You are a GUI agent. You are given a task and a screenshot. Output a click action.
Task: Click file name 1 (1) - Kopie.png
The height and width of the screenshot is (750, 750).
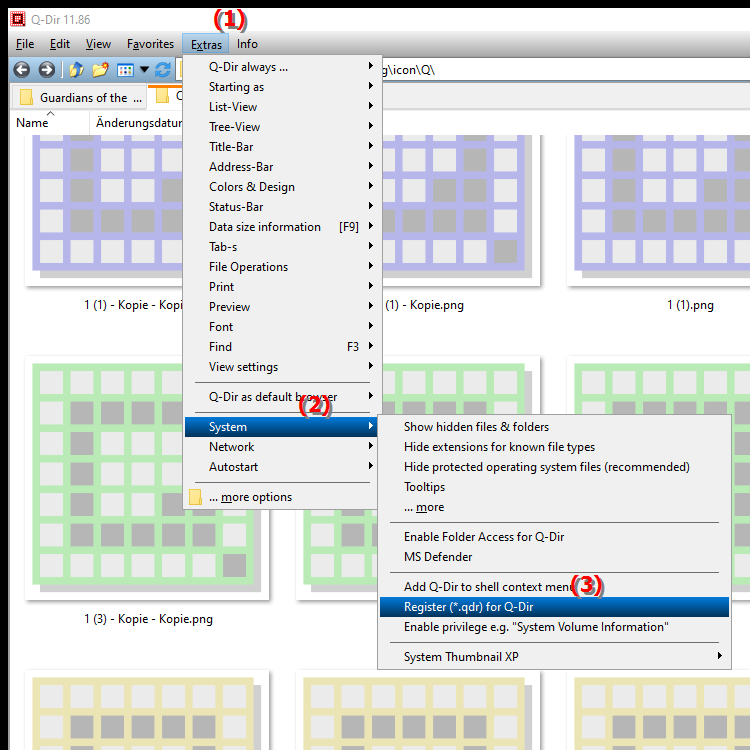(x=424, y=305)
